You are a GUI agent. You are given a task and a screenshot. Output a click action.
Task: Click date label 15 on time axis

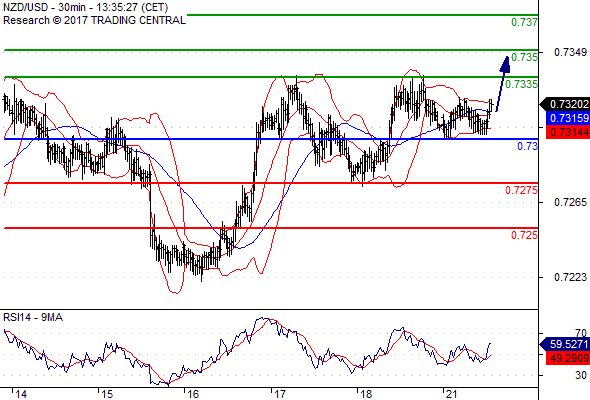pos(107,394)
